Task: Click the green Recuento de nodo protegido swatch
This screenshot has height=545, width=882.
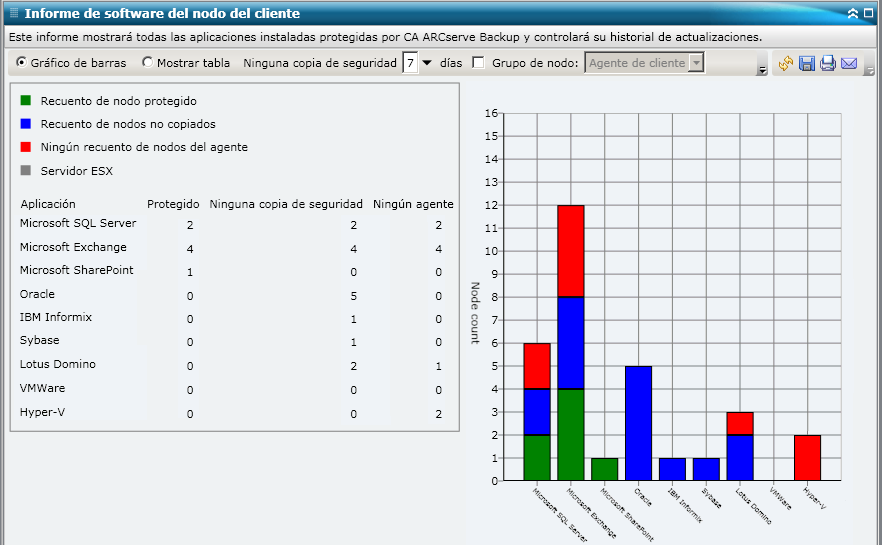Action: coord(25,101)
